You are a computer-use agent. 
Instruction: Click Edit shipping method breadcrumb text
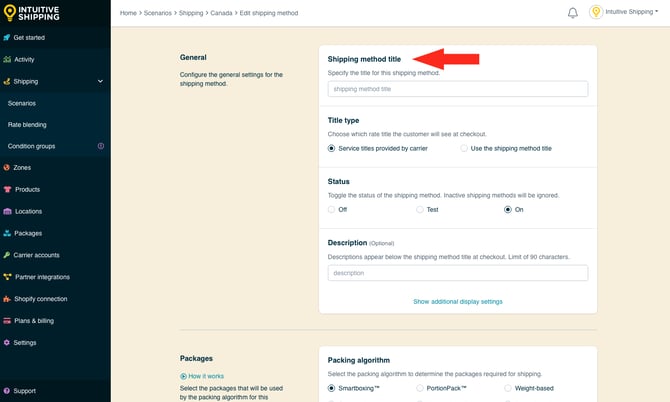tap(269, 13)
